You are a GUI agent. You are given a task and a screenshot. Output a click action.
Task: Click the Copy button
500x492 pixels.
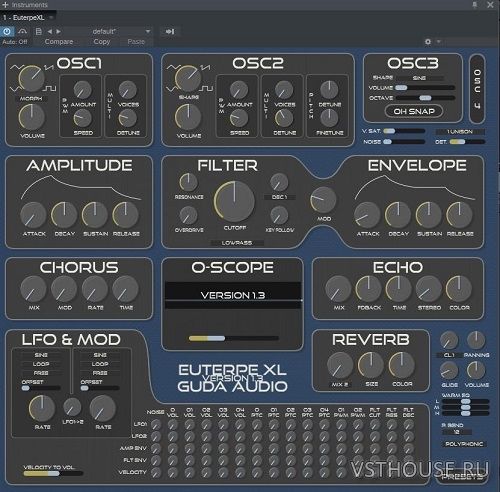[102, 42]
